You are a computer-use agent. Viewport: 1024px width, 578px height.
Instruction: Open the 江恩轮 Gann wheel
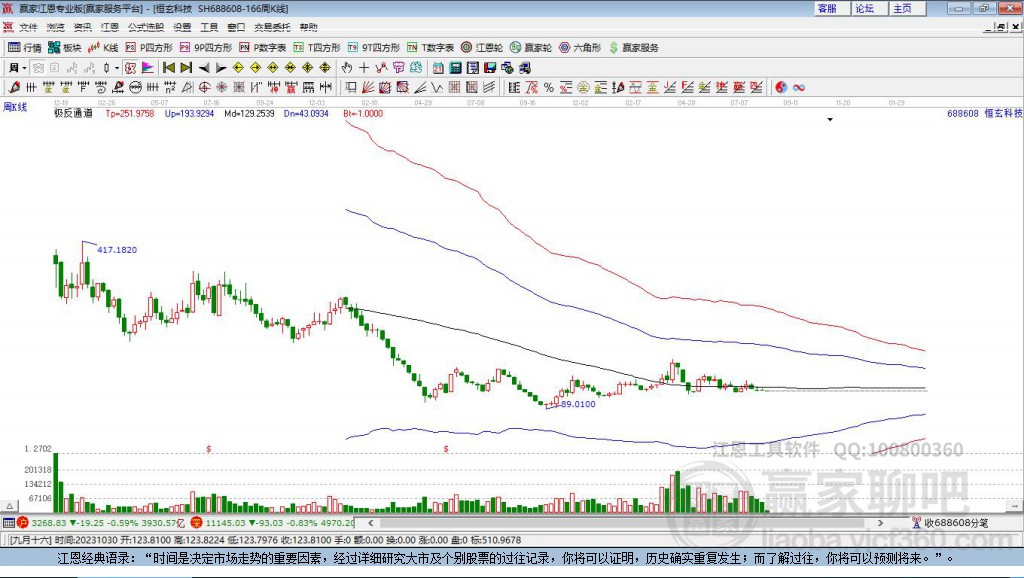(482, 48)
